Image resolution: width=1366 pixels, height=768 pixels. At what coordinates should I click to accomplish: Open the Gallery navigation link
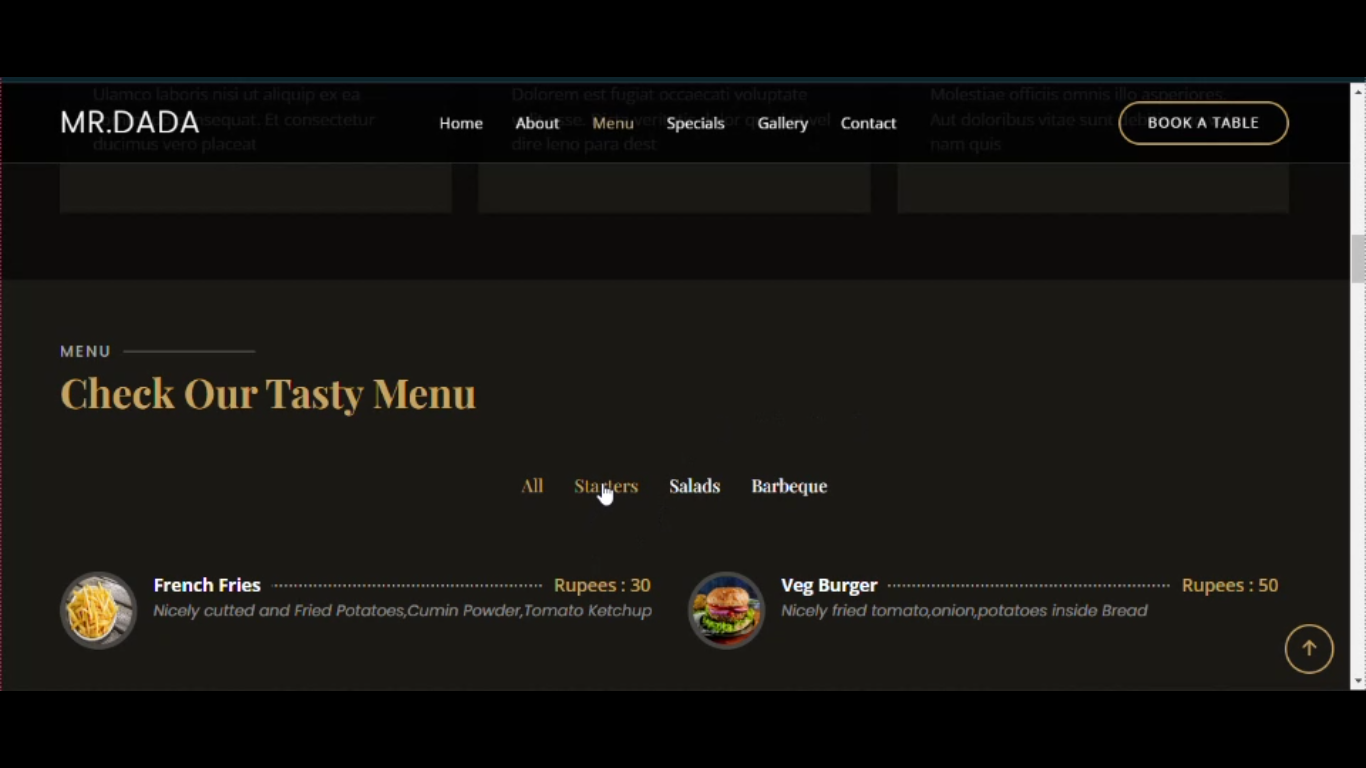point(782,123)
